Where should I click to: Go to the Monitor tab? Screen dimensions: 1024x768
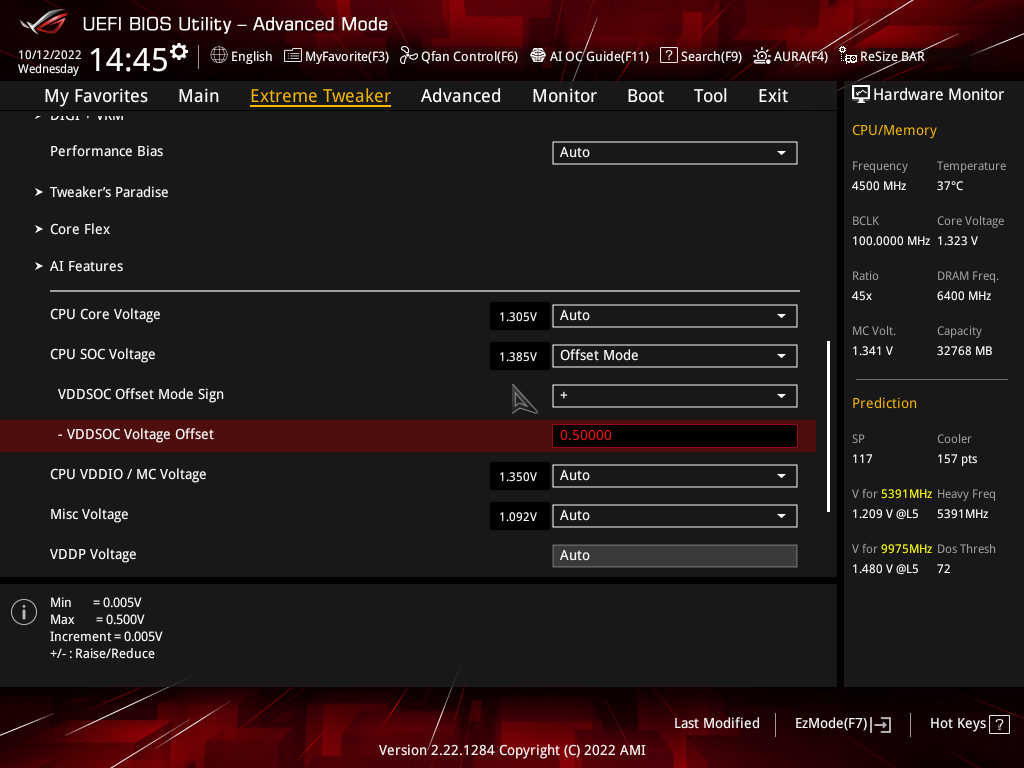(x=564, y=96)
